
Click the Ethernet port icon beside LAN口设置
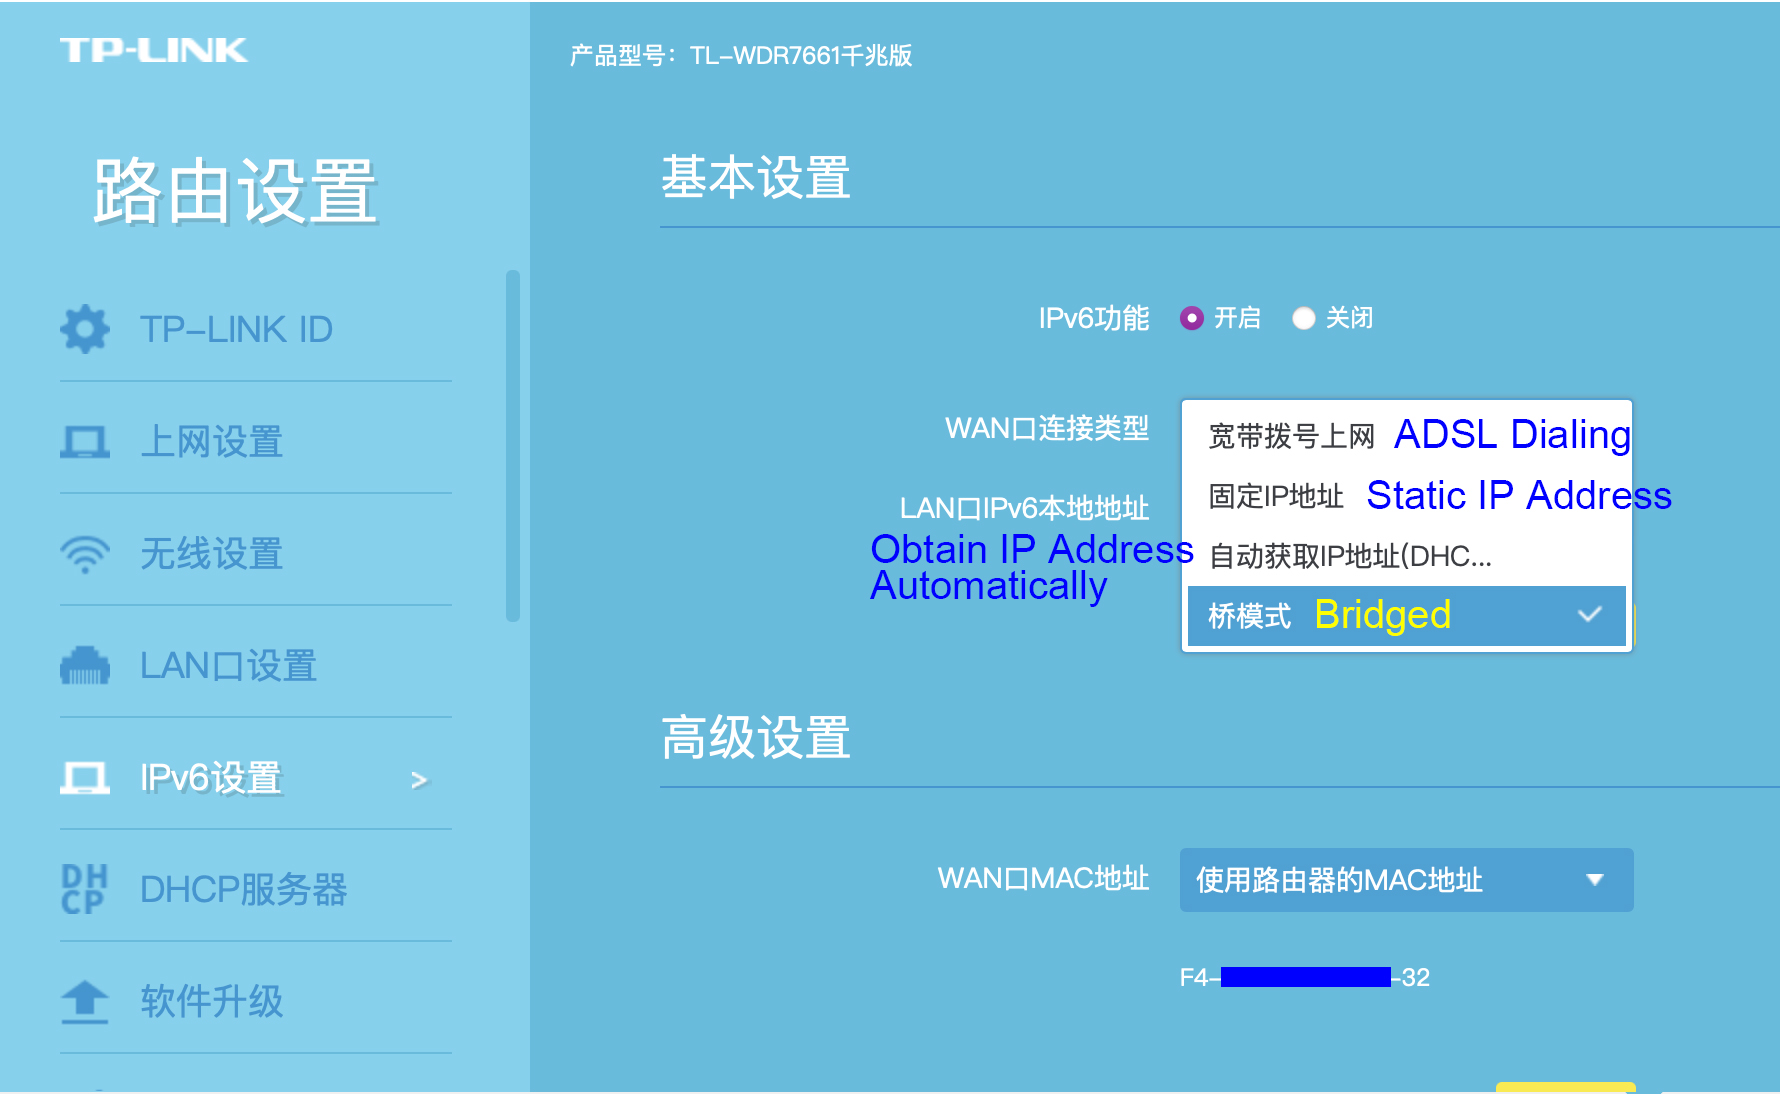tap(85, 665)
